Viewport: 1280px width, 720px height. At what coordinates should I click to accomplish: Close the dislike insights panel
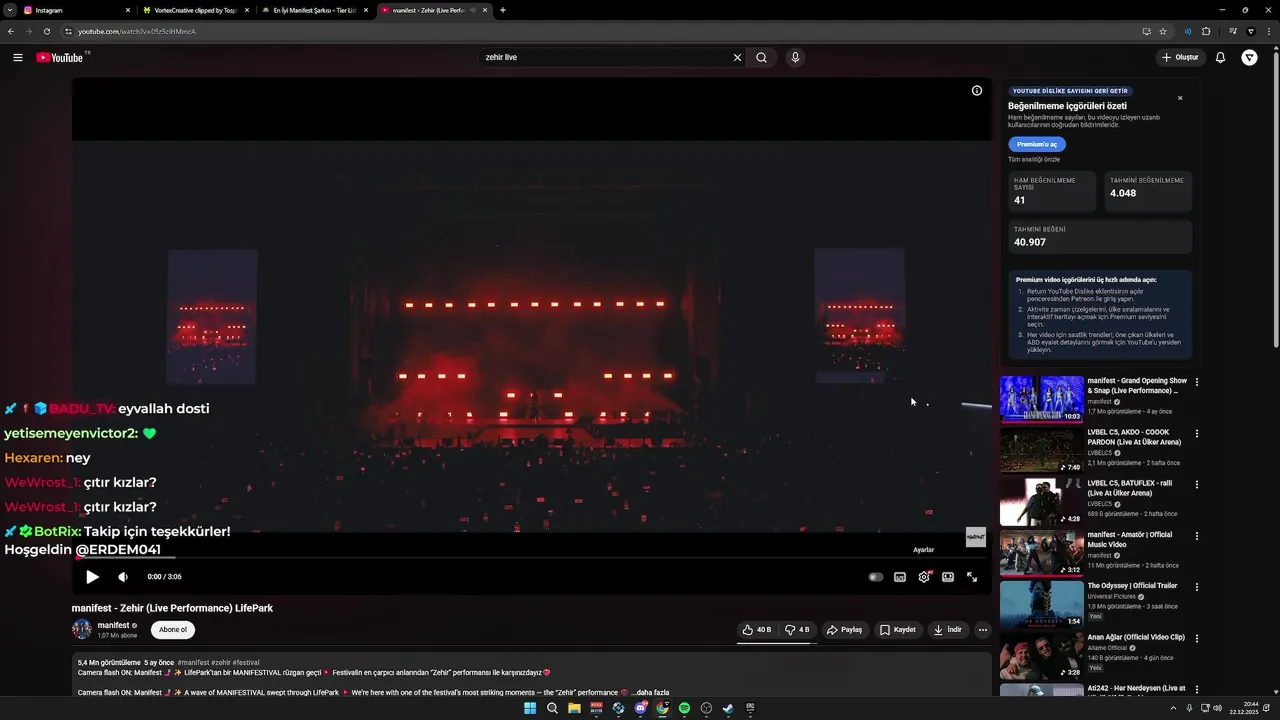[x=1180, y=98]
